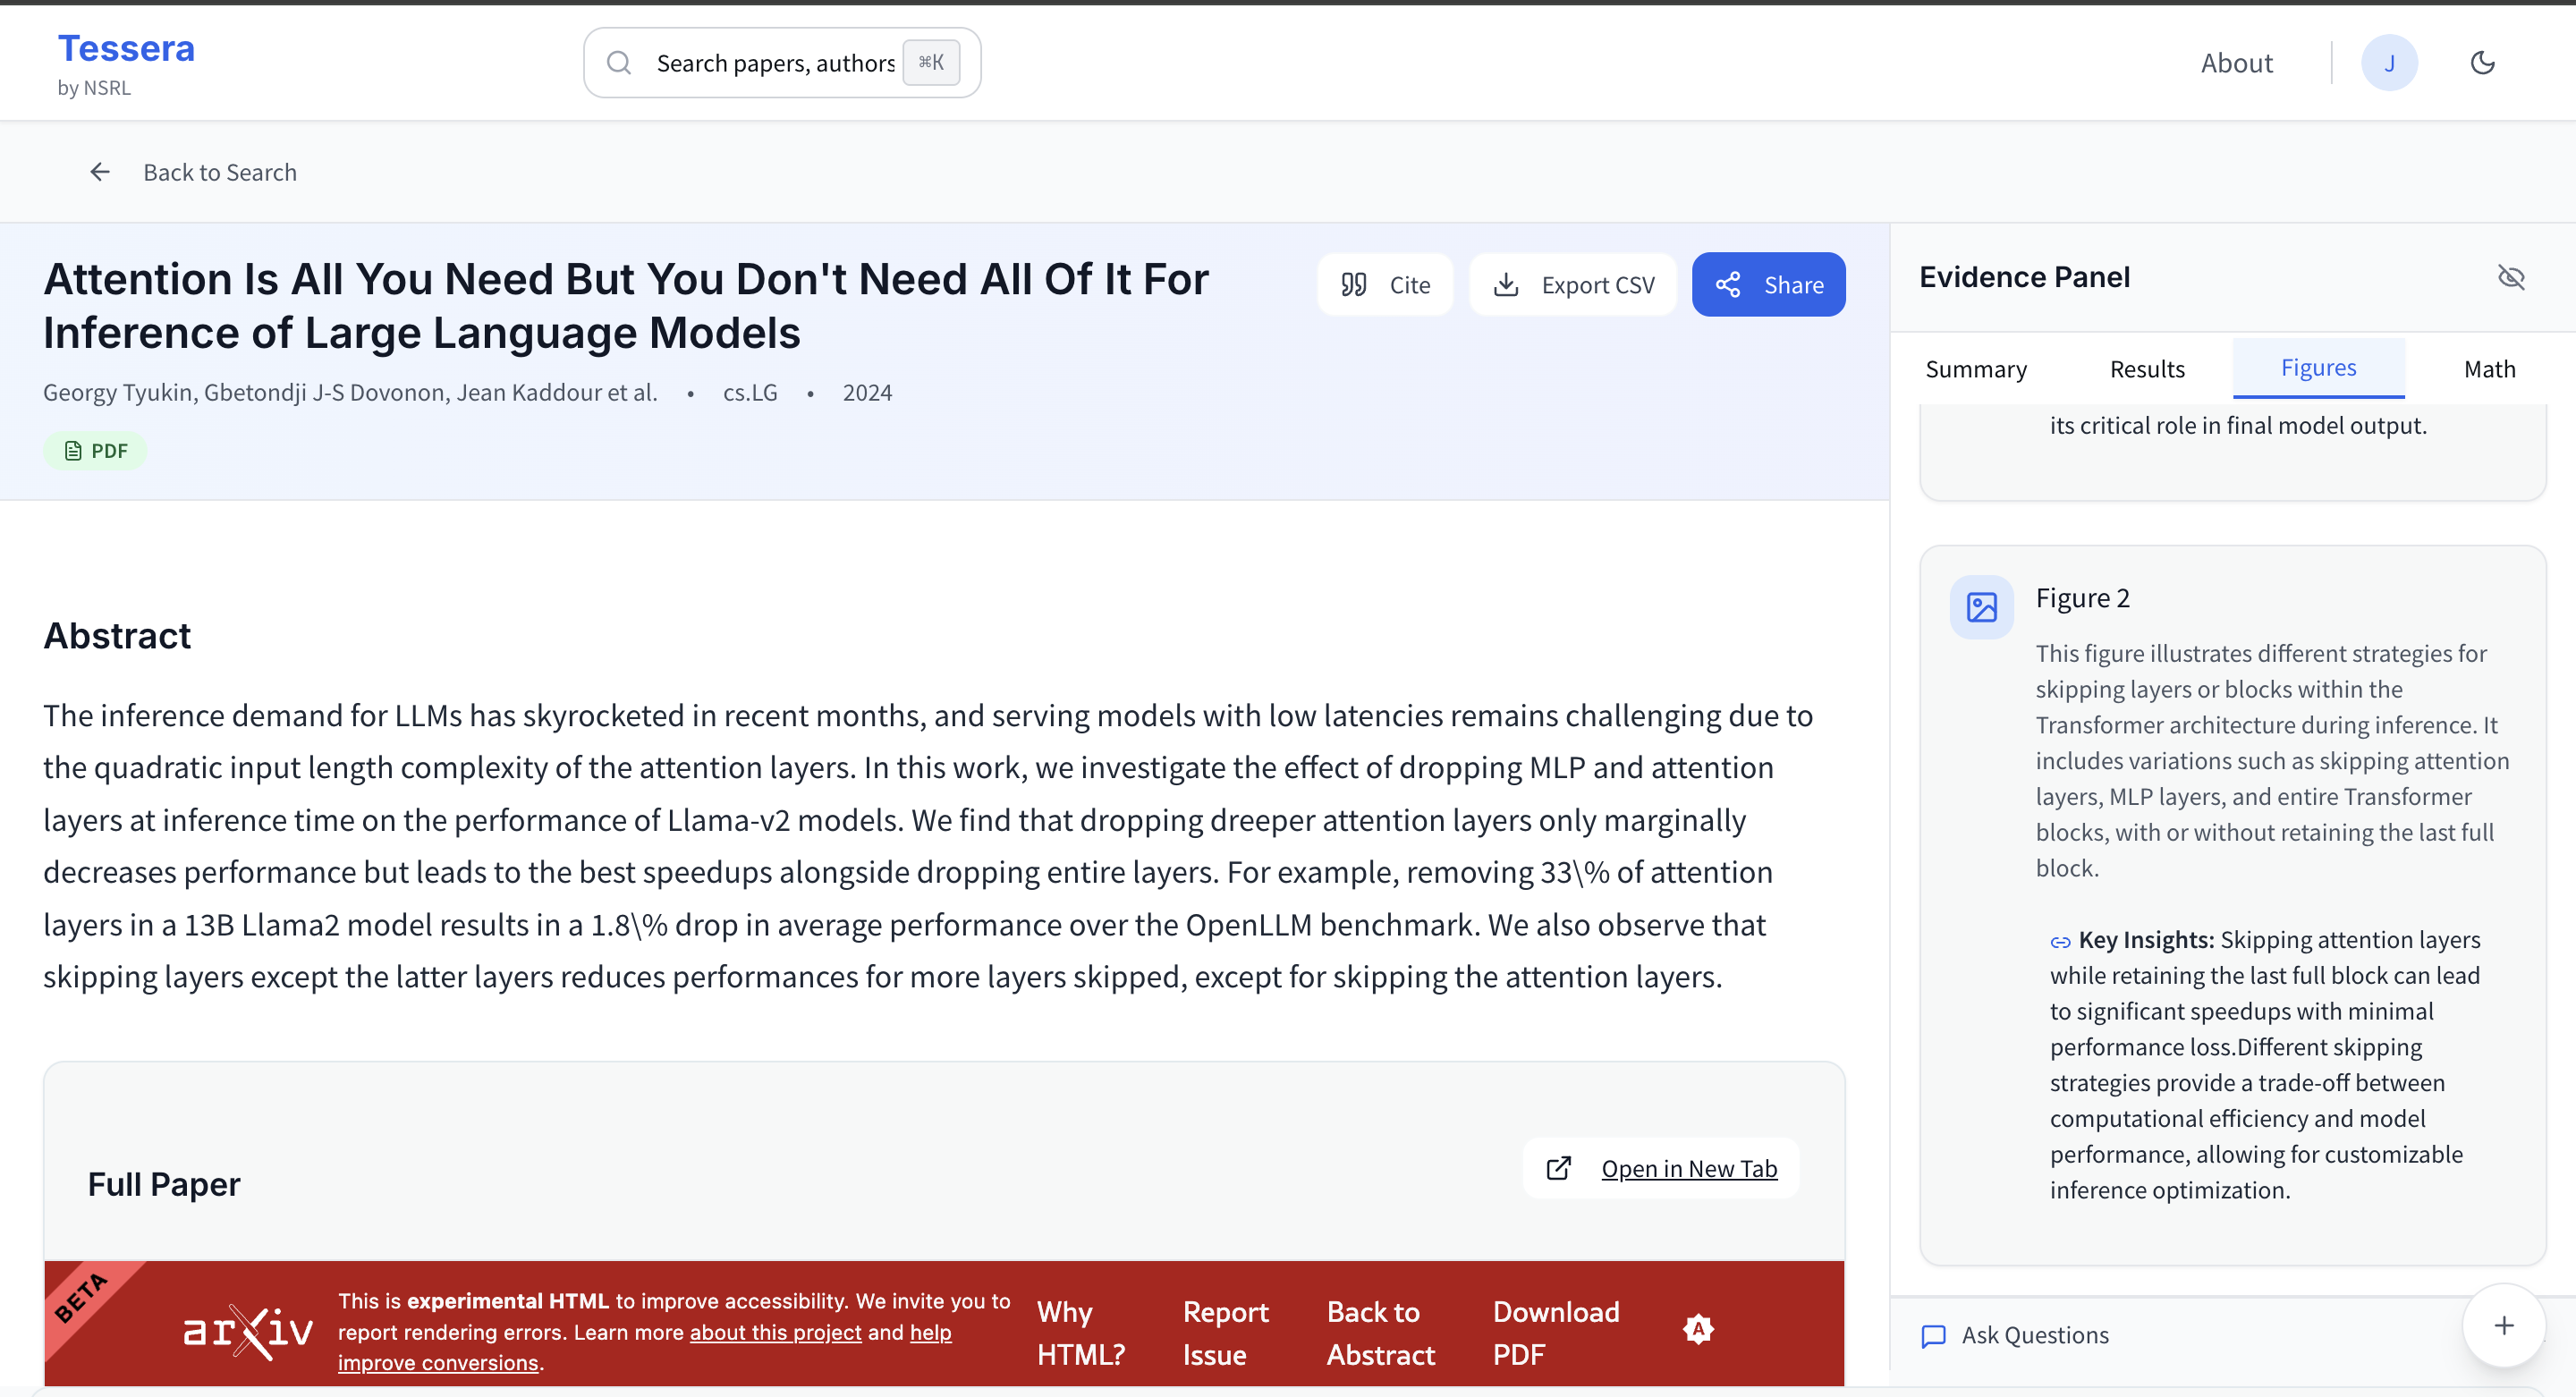2576x1397 pixels.
Task: Click the Abstract heading
Action: tap(117, 636)
